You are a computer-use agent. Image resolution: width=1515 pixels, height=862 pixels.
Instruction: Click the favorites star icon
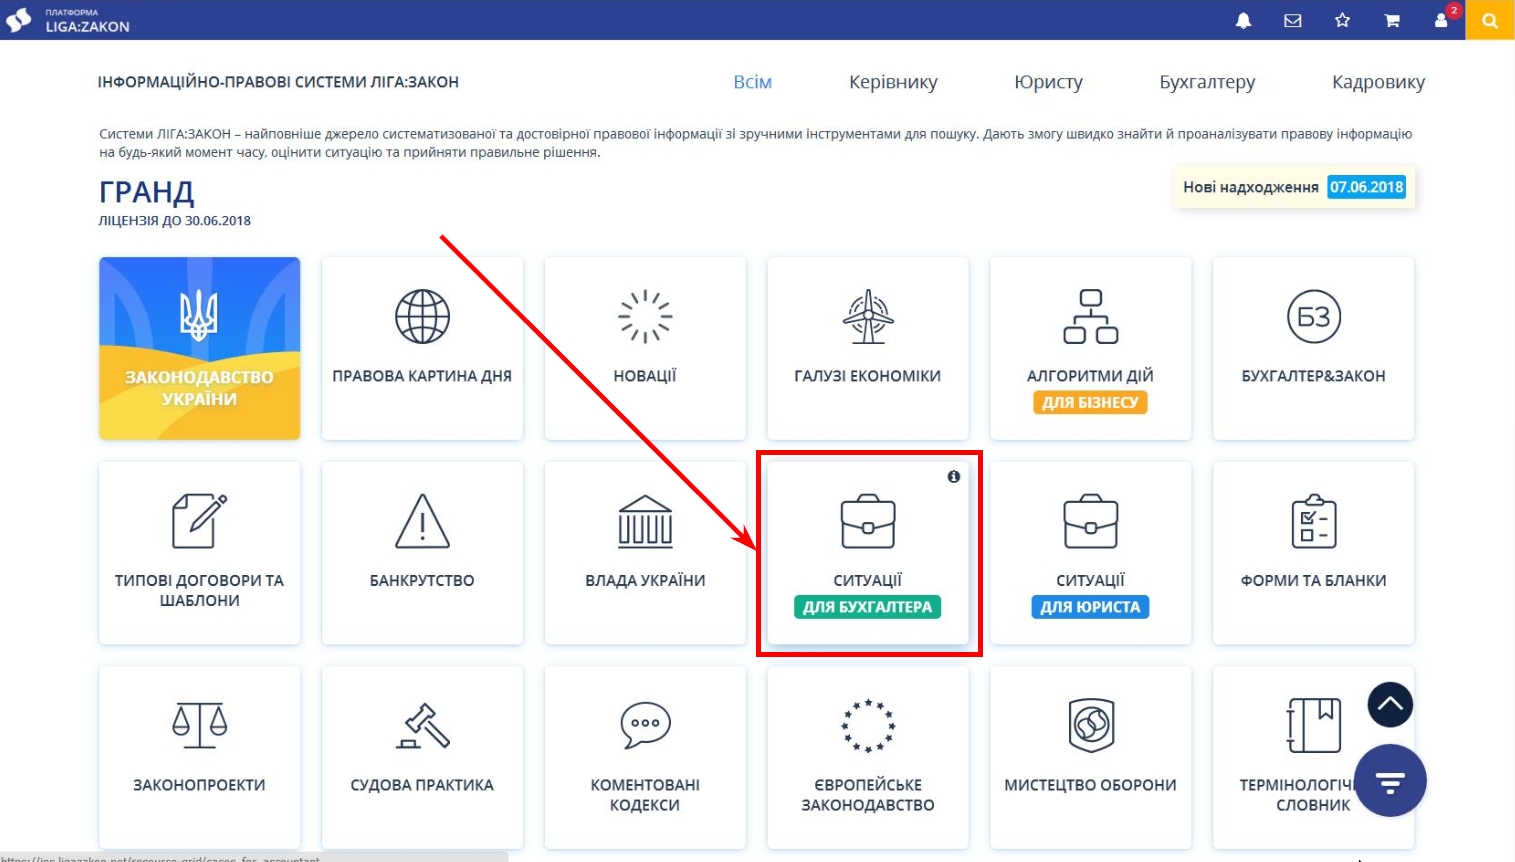coord(1342,20)
